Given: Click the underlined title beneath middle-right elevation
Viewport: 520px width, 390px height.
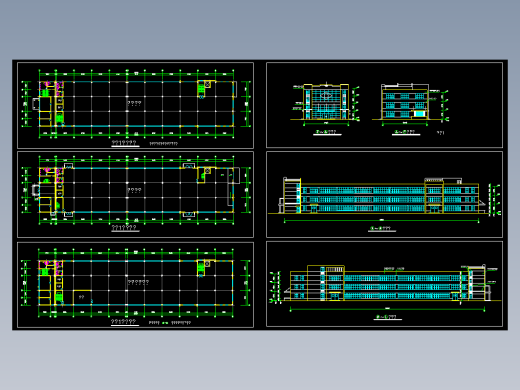Looking at the screenshot, I should [x=381, y=229].
